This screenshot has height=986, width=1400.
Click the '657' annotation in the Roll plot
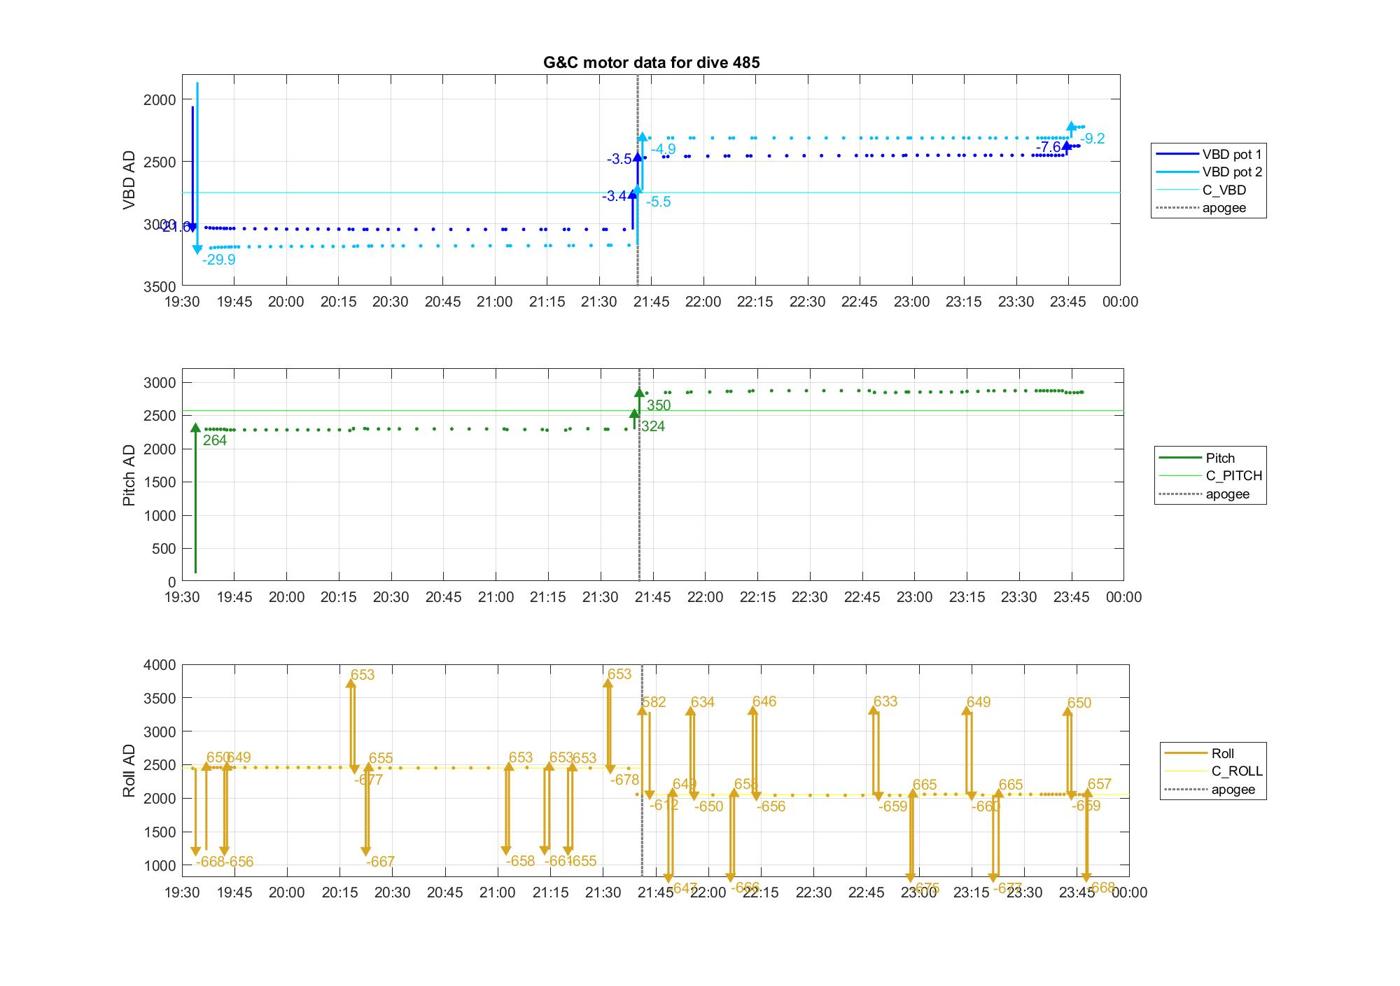point(1099,784)
